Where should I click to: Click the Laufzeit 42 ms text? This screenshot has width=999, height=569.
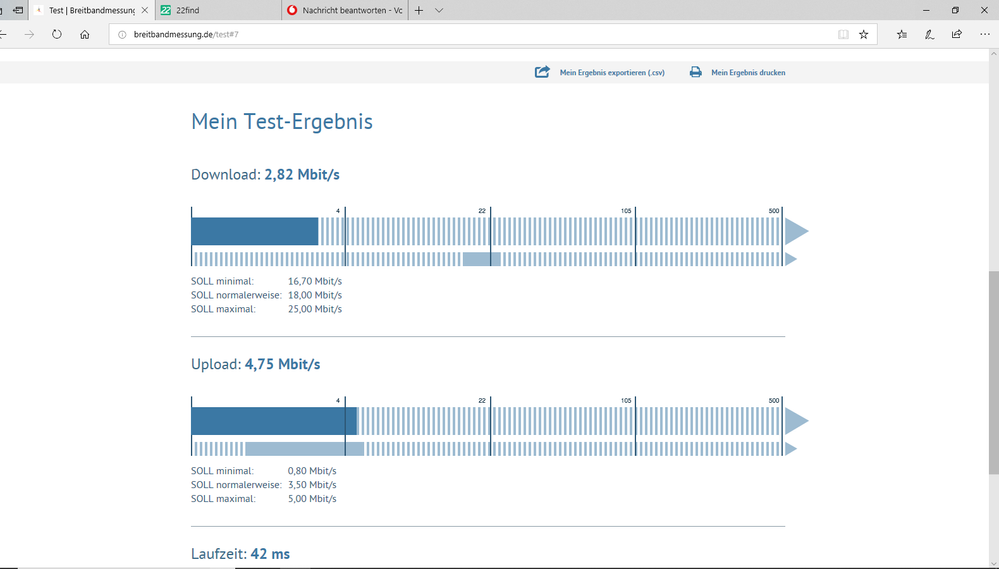tap(240, 554)
